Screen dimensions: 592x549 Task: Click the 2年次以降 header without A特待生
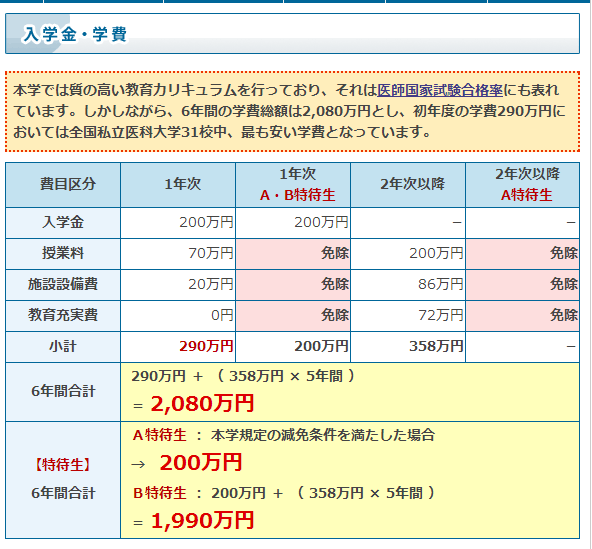point(408,185)
